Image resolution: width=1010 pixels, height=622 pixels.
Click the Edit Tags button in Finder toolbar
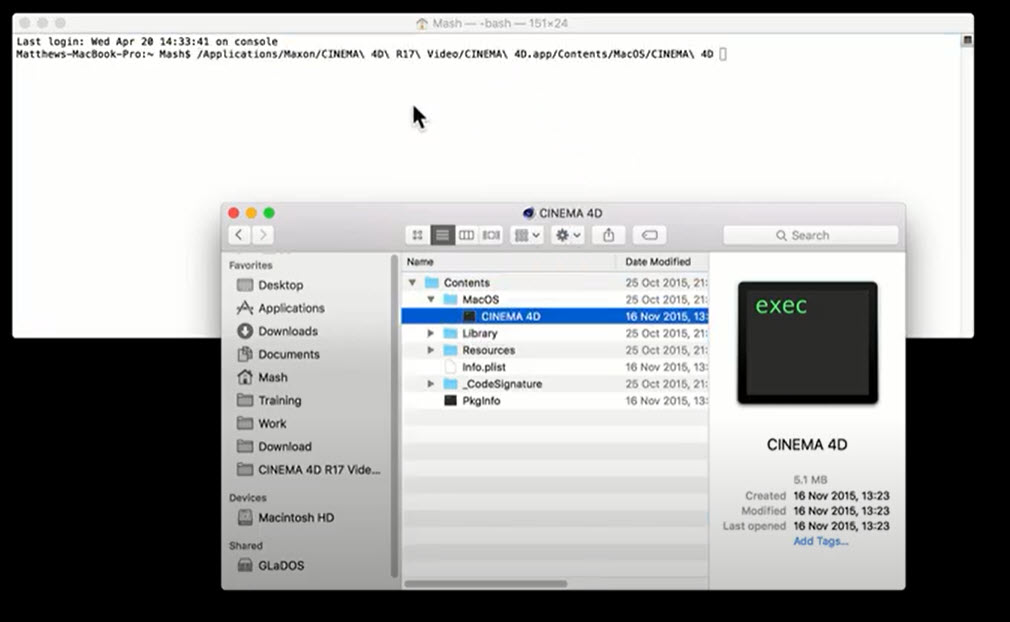649,235
